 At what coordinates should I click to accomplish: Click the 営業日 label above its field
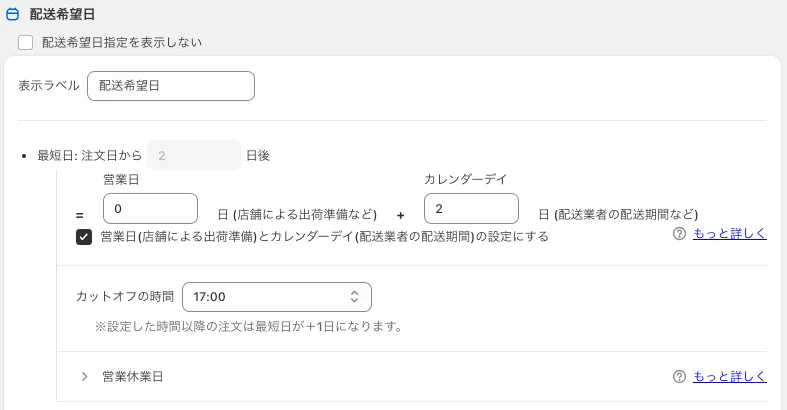tap(121, 179)
